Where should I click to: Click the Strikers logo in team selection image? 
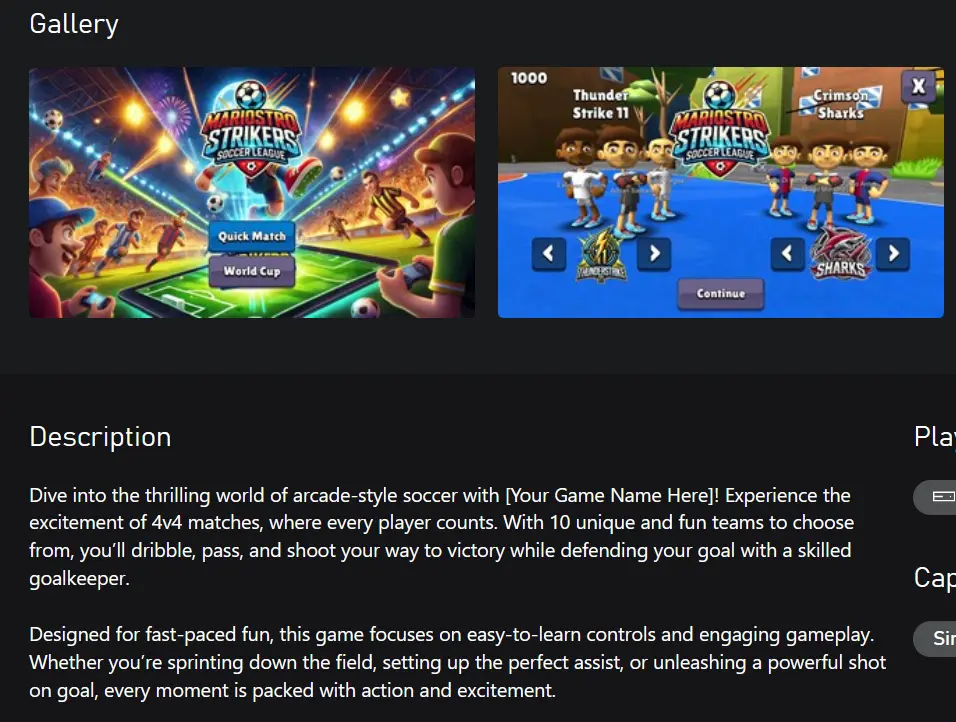tap(720, 129)
